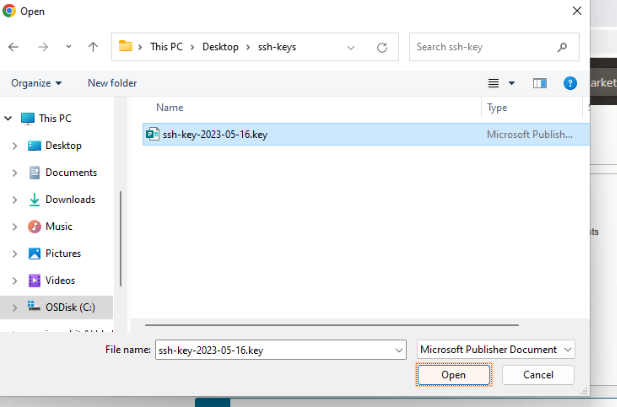
Task: Open Music in the navigation pane
Action: pos(59,226)
